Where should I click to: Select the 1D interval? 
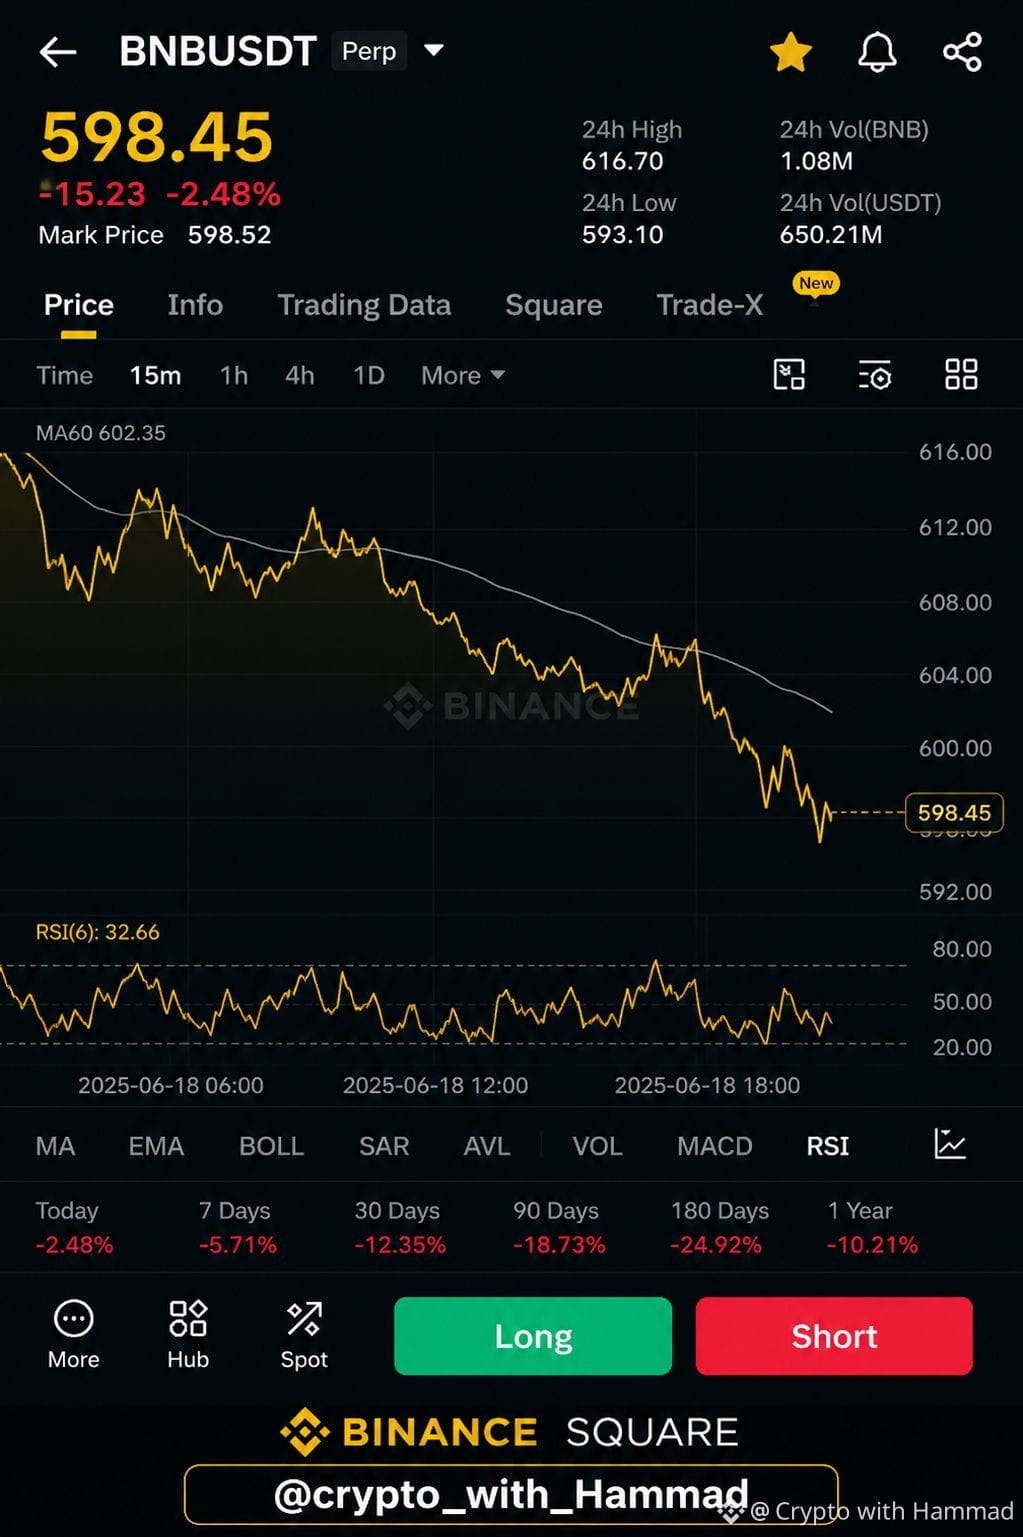[368, 376]
